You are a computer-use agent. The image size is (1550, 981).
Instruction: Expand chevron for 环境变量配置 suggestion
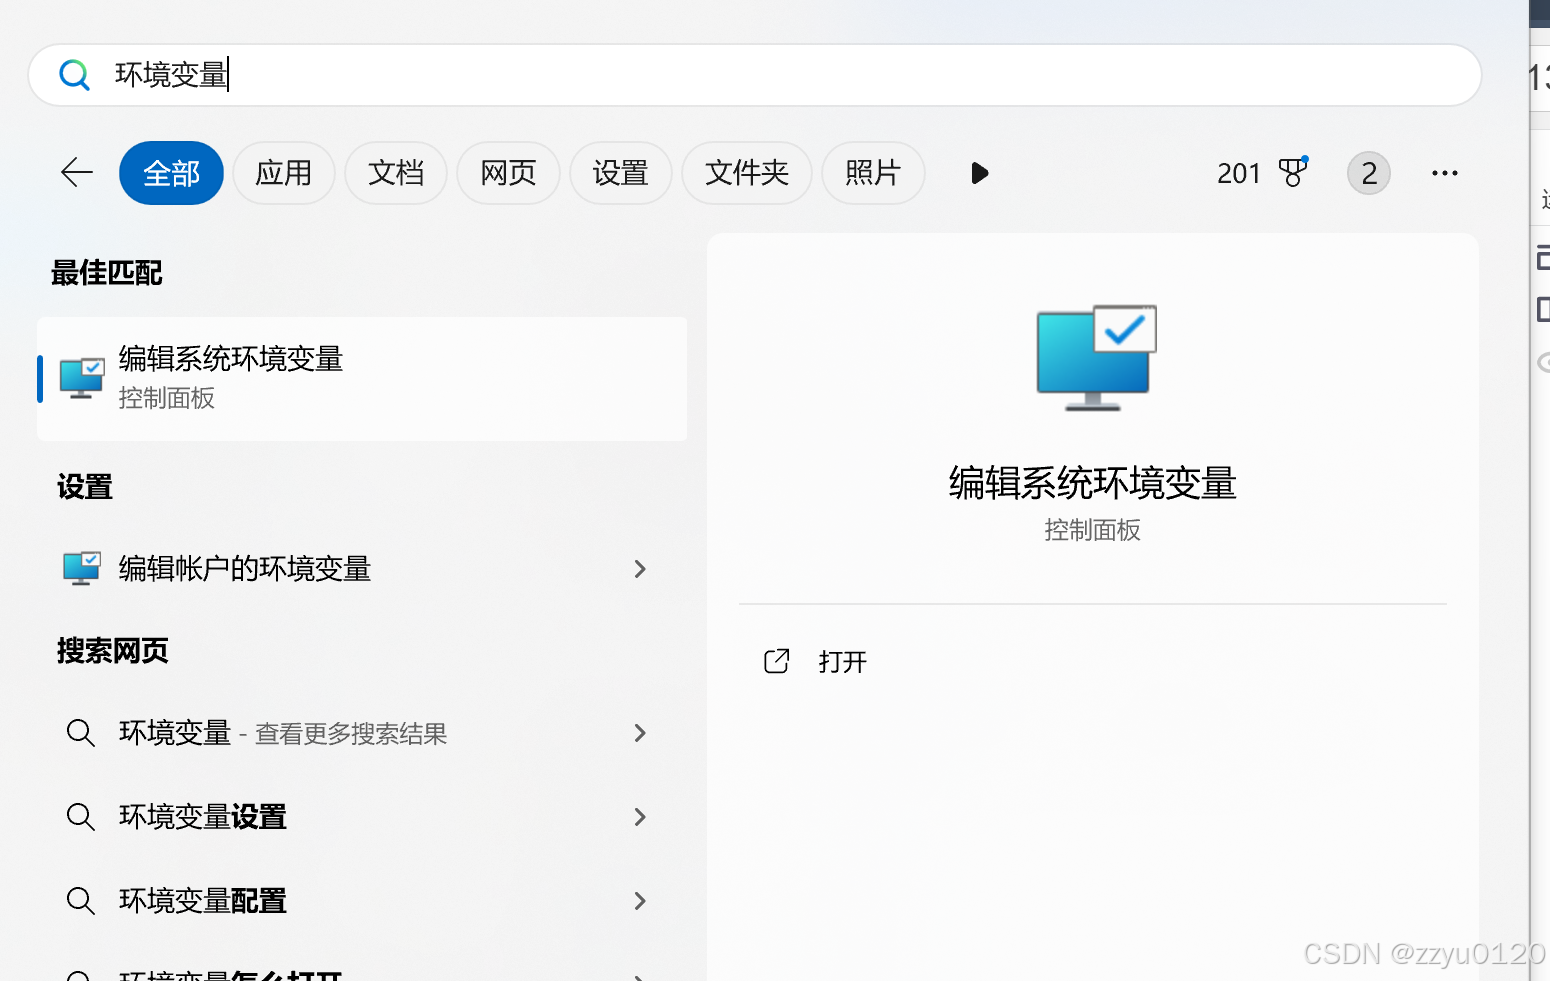tap(640, 901)
